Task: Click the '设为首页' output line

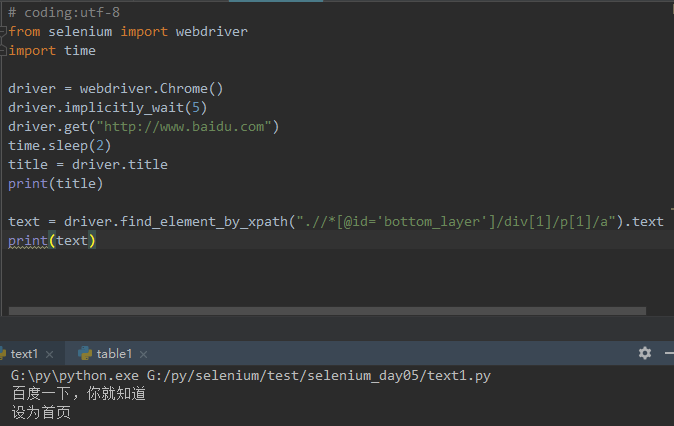Action: pyautogui.click(x=41, y=412)
